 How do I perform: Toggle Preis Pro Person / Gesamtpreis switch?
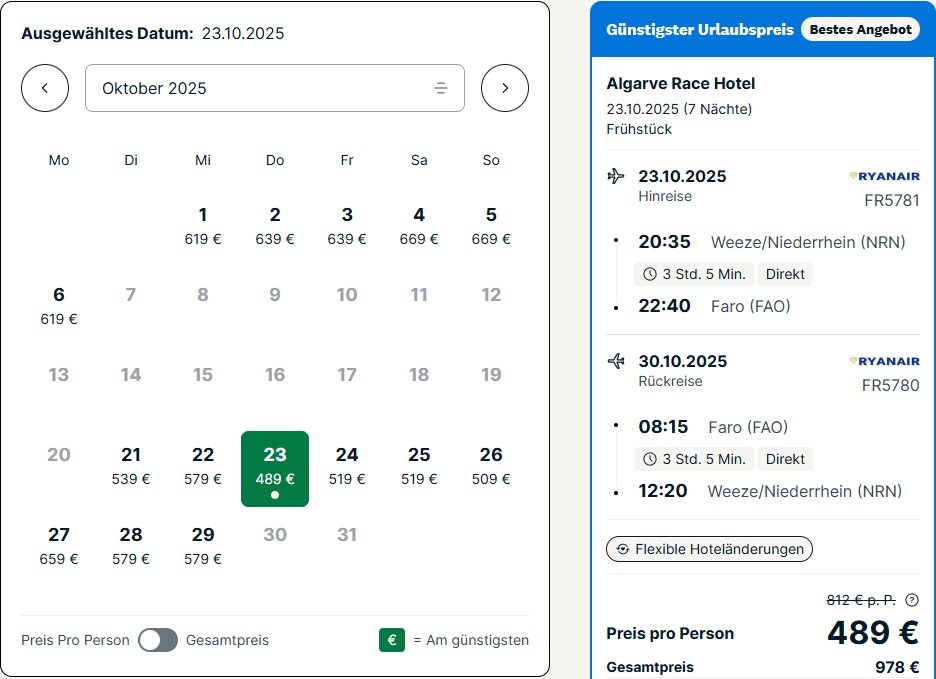158,640
